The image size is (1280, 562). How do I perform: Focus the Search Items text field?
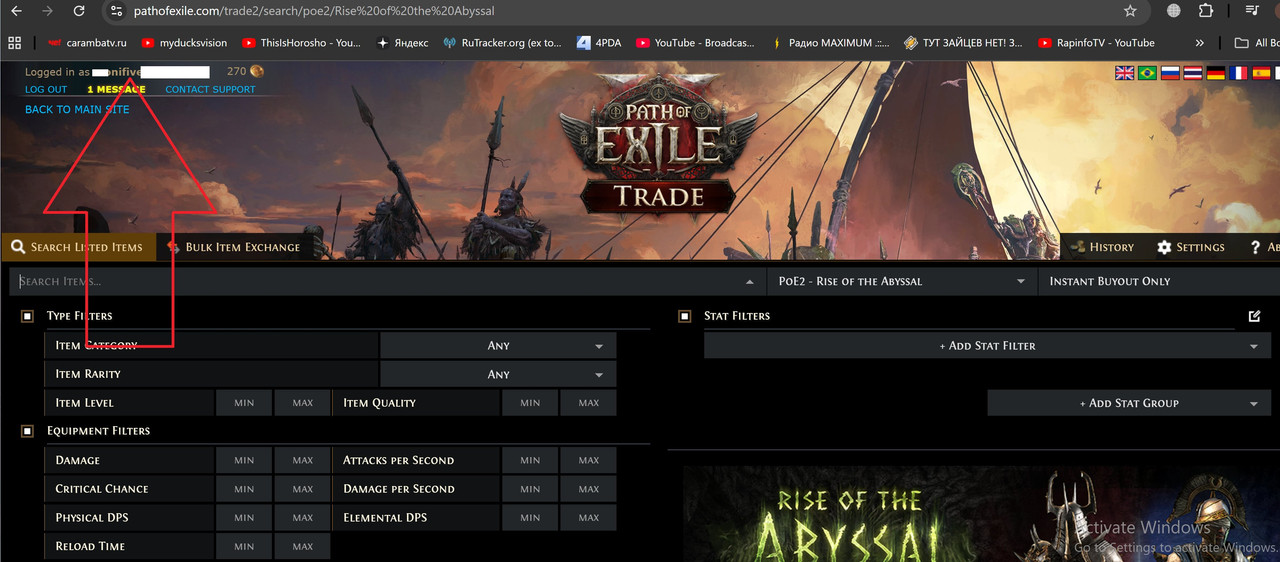coord(387,281)
